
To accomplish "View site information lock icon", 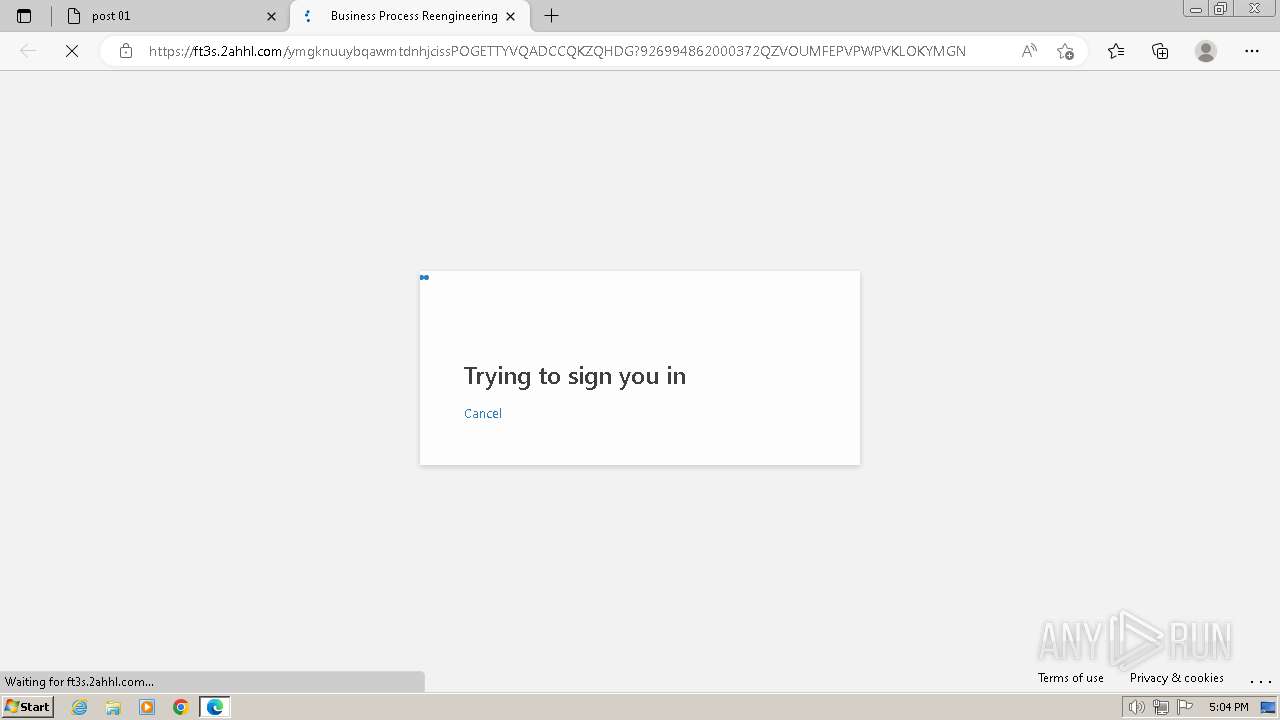I will coord(126,51).
